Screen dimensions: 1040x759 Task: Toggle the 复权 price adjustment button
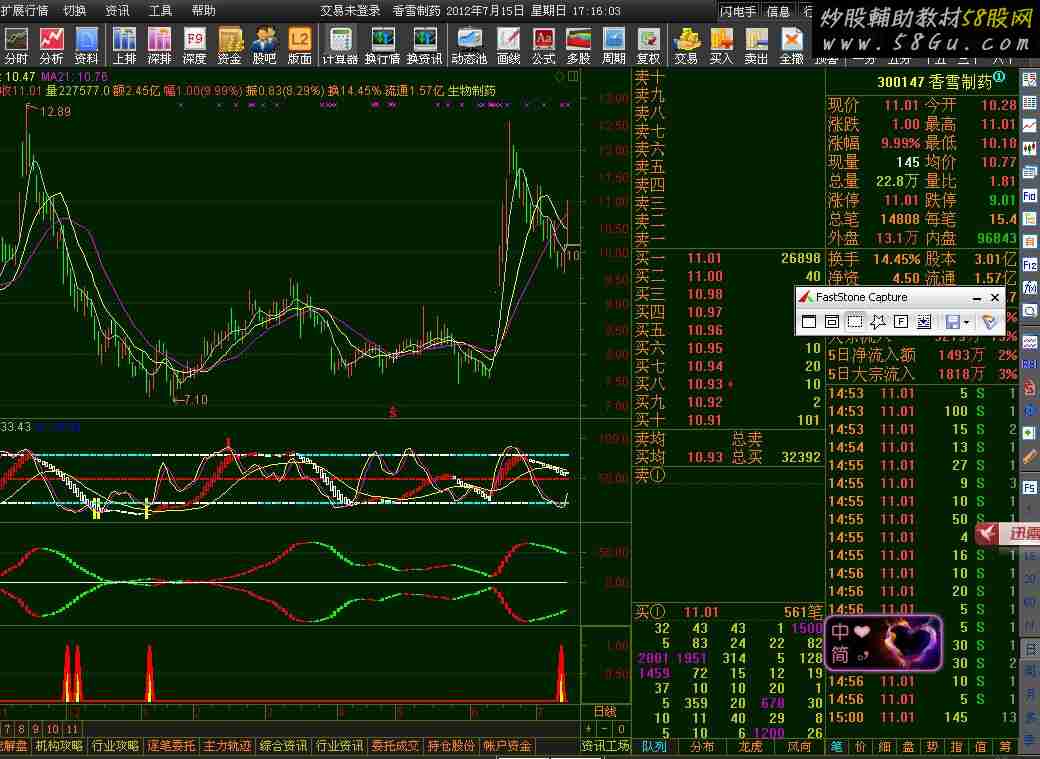(649, 44)
